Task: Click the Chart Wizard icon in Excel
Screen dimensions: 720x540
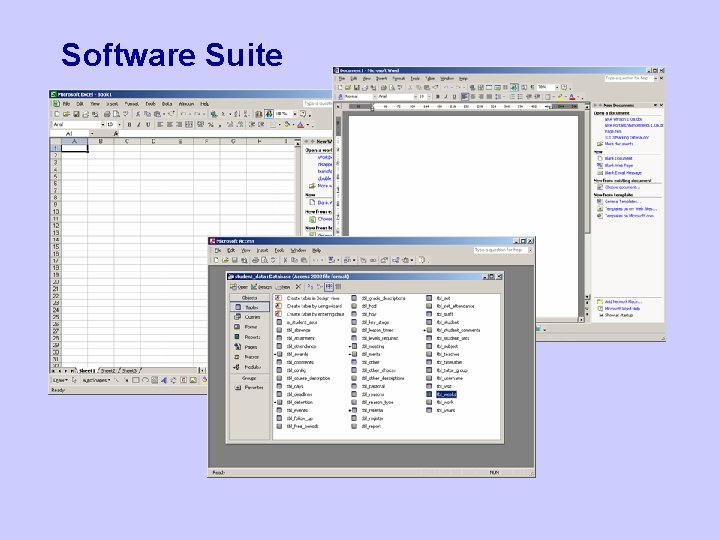Action: pyautogui.click(x=259, y=114)
